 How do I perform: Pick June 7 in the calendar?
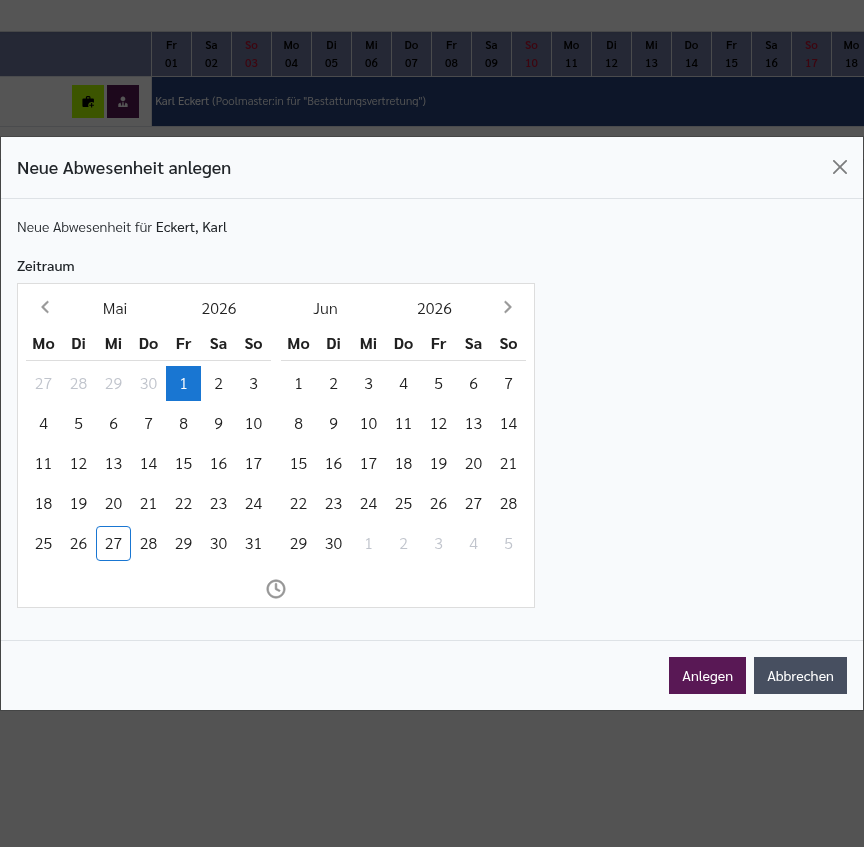click(x=509, y=384)
